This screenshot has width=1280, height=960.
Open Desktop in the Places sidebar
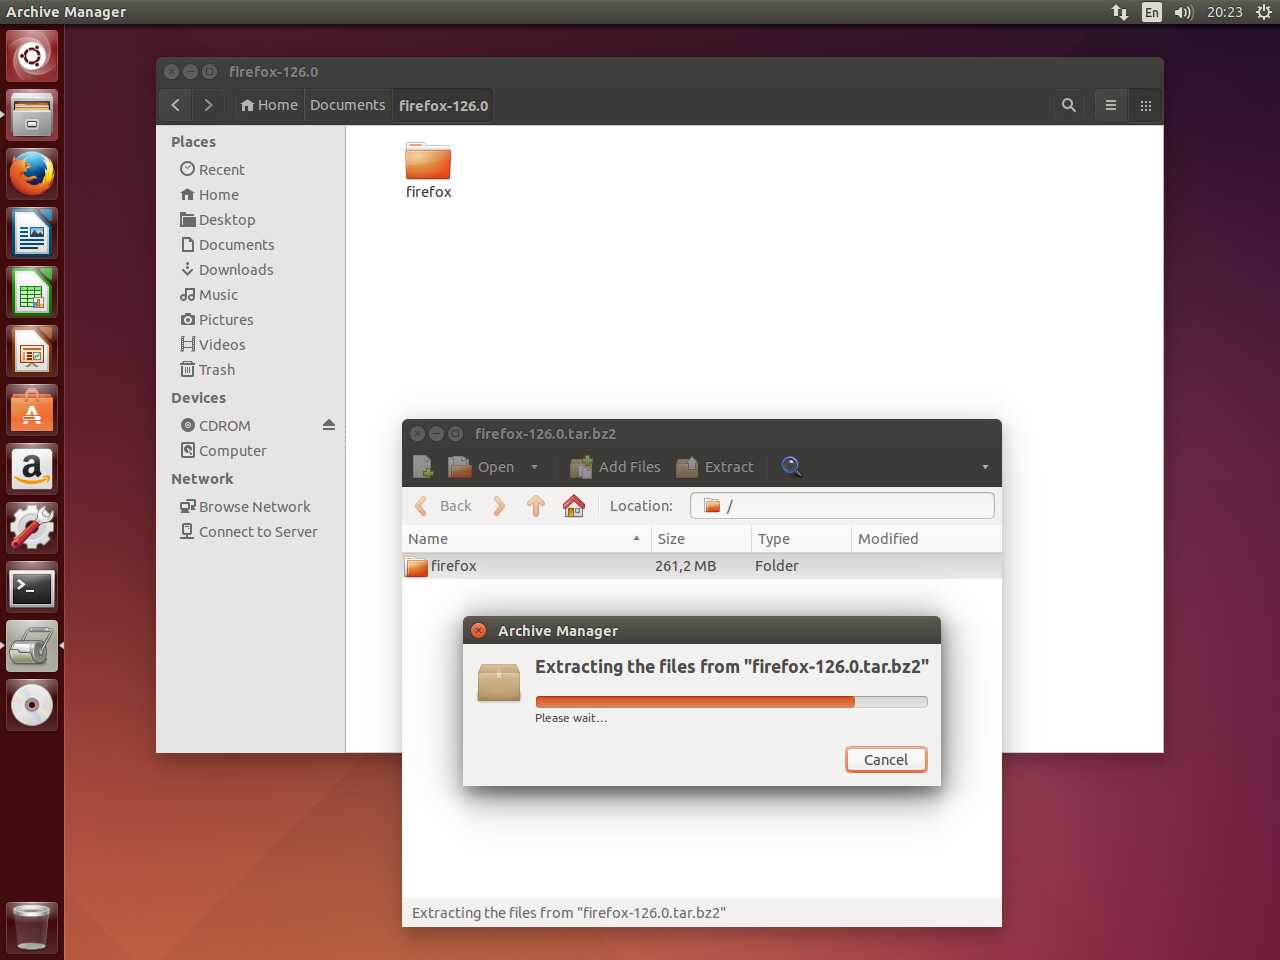click(227, 220)
